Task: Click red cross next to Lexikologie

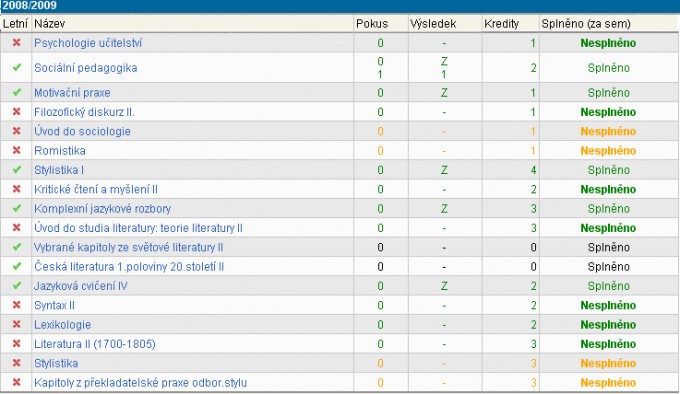Action: click(x=16, y=324)
